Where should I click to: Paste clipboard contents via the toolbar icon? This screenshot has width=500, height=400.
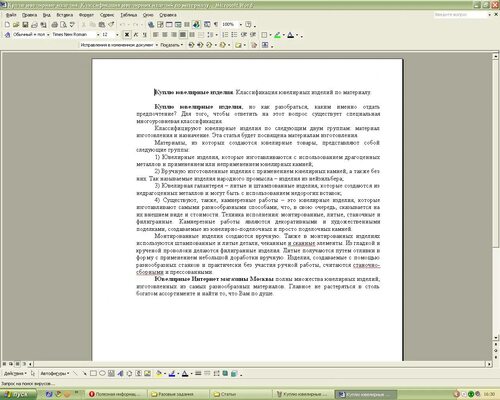tap(102, 25)
